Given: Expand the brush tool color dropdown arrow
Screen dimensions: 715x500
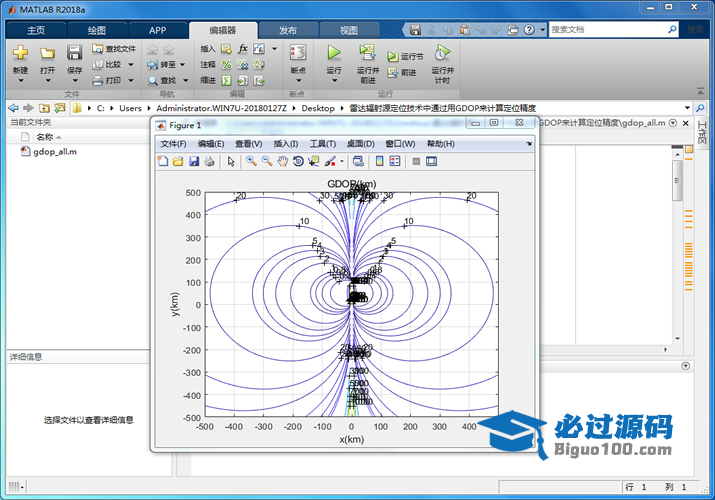Looking at the screenshot, I should [x=342, y=161].
